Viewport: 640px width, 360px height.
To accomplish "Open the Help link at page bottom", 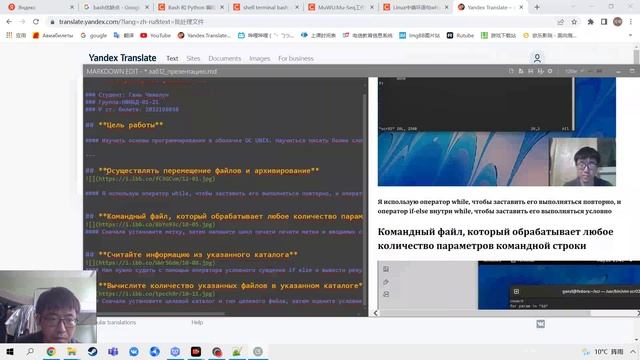I will click(197, 322).
